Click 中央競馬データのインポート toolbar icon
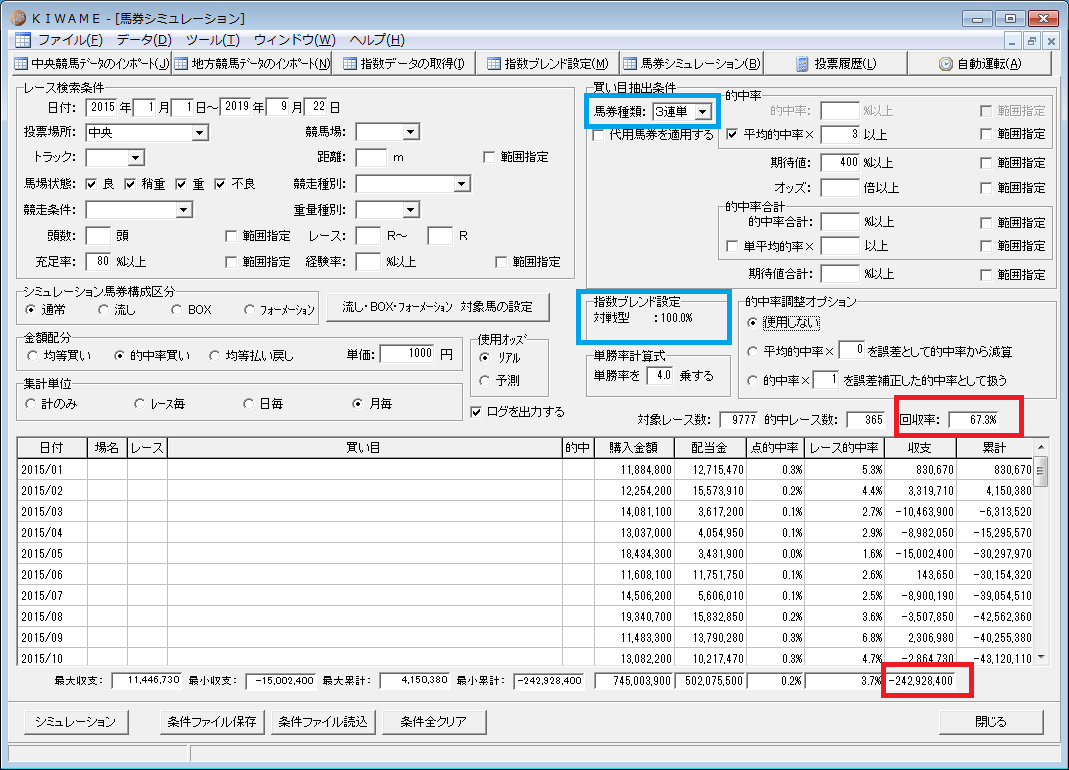The width and height of the screenshot is (1069, 770). (21, 63)
